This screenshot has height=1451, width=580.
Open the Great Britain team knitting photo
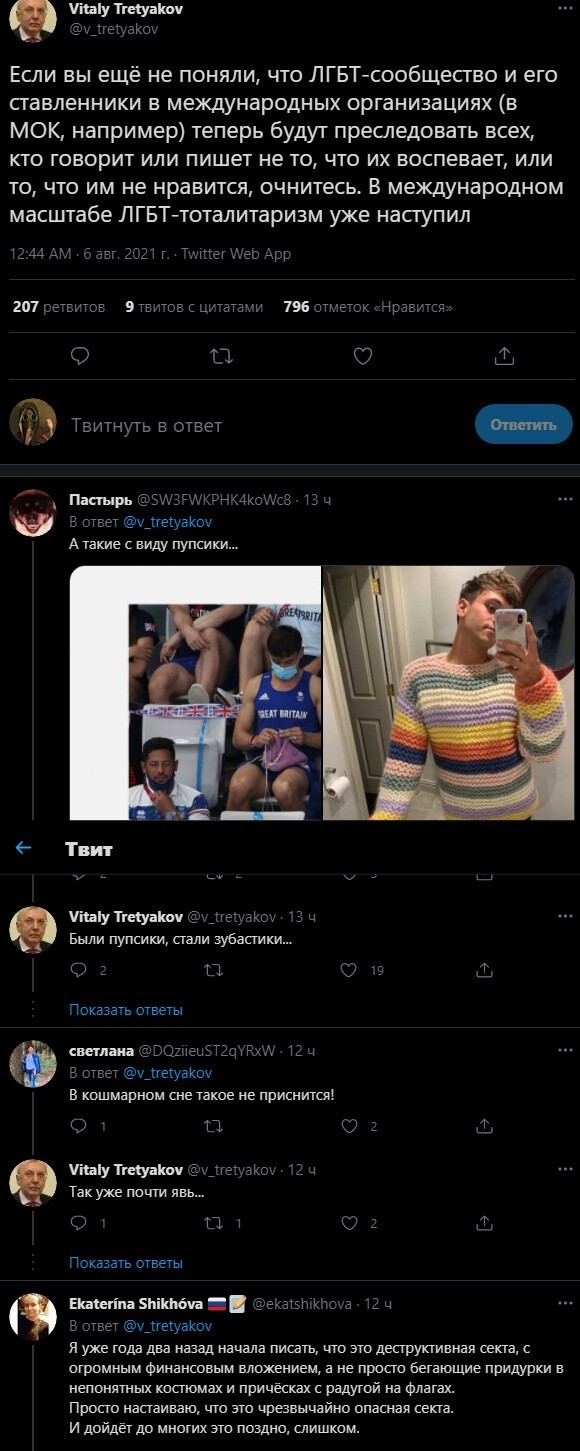195,693
